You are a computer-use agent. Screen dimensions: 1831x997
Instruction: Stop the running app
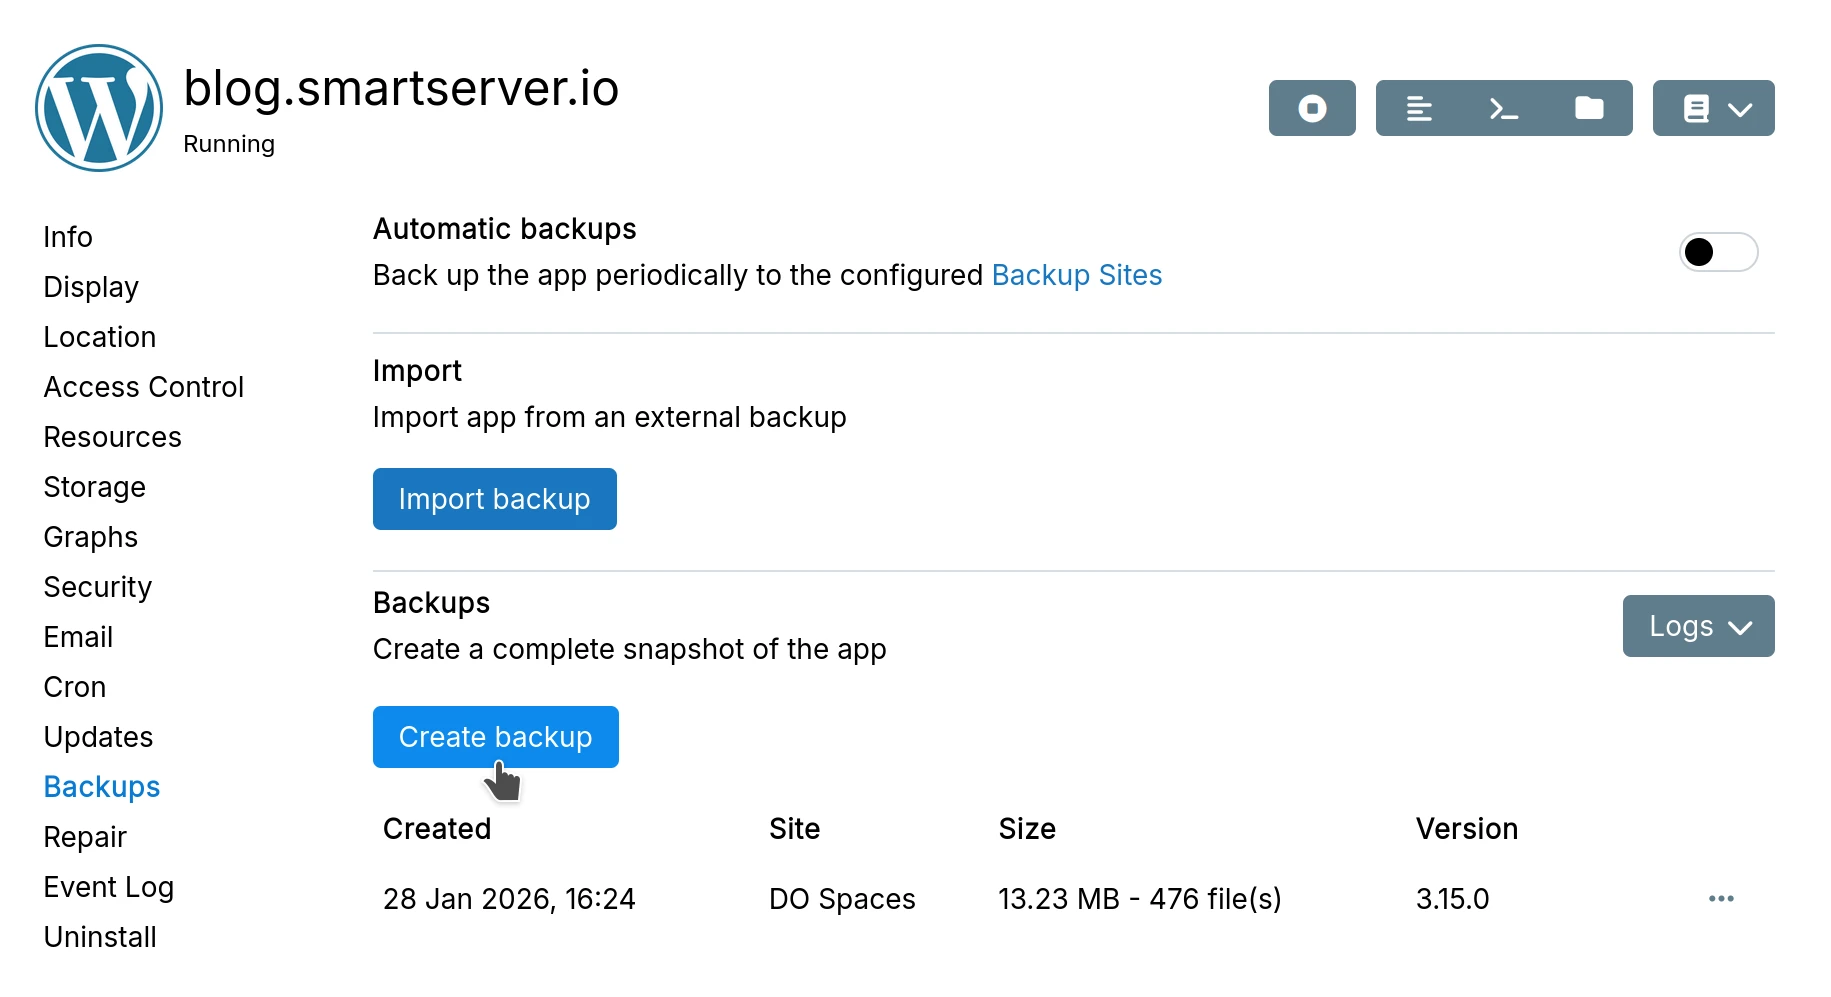pos(1311,108)
